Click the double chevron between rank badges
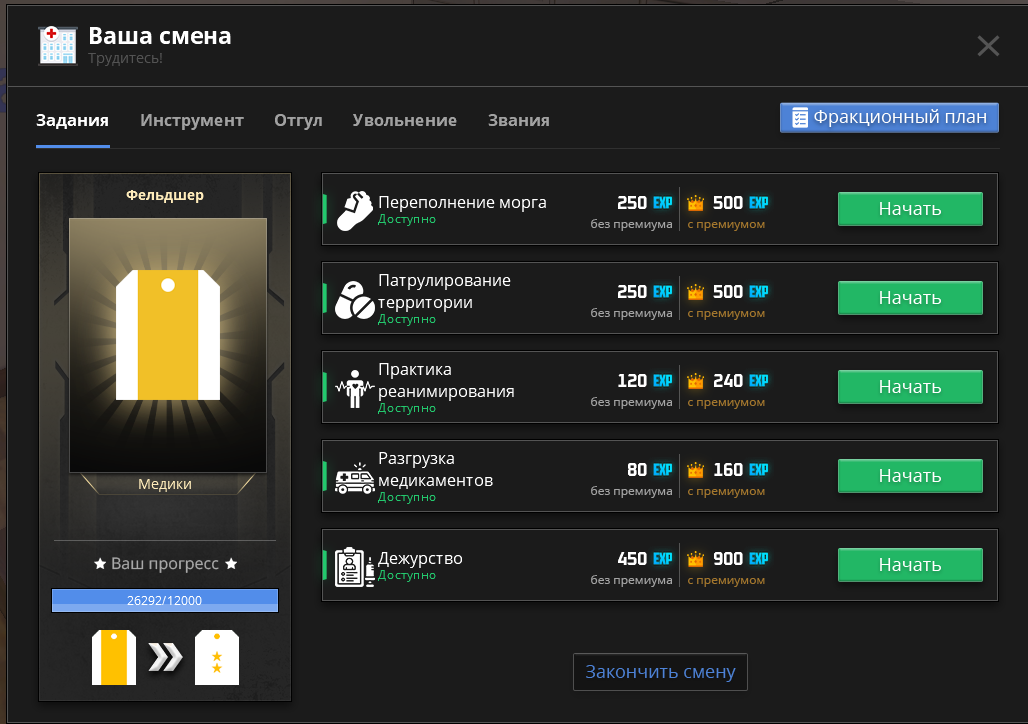This screenshot has height=724, width=1028. 165,658
